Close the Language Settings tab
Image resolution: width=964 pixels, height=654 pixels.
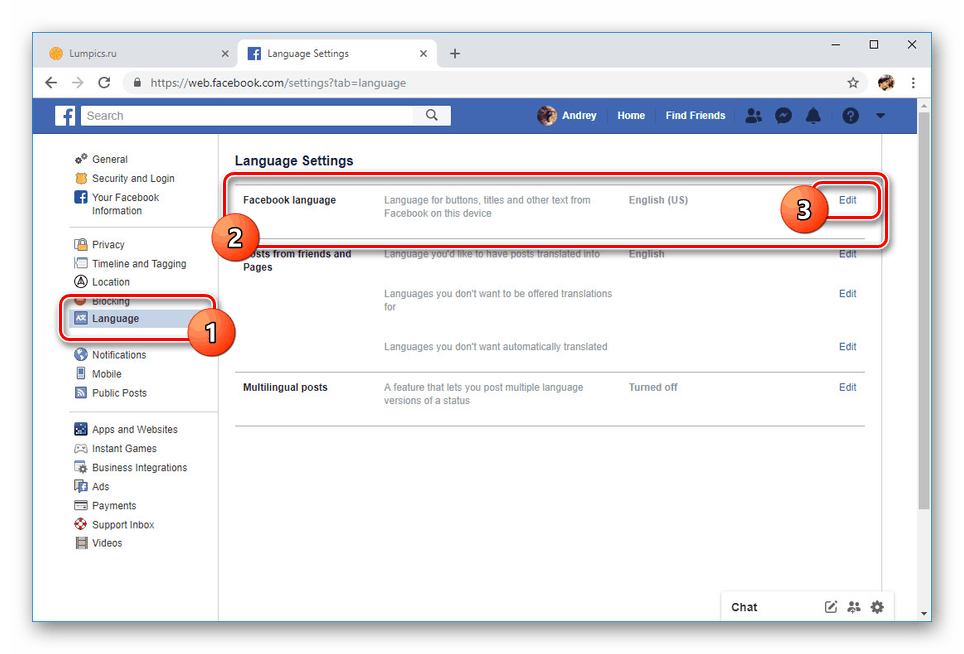424,53
